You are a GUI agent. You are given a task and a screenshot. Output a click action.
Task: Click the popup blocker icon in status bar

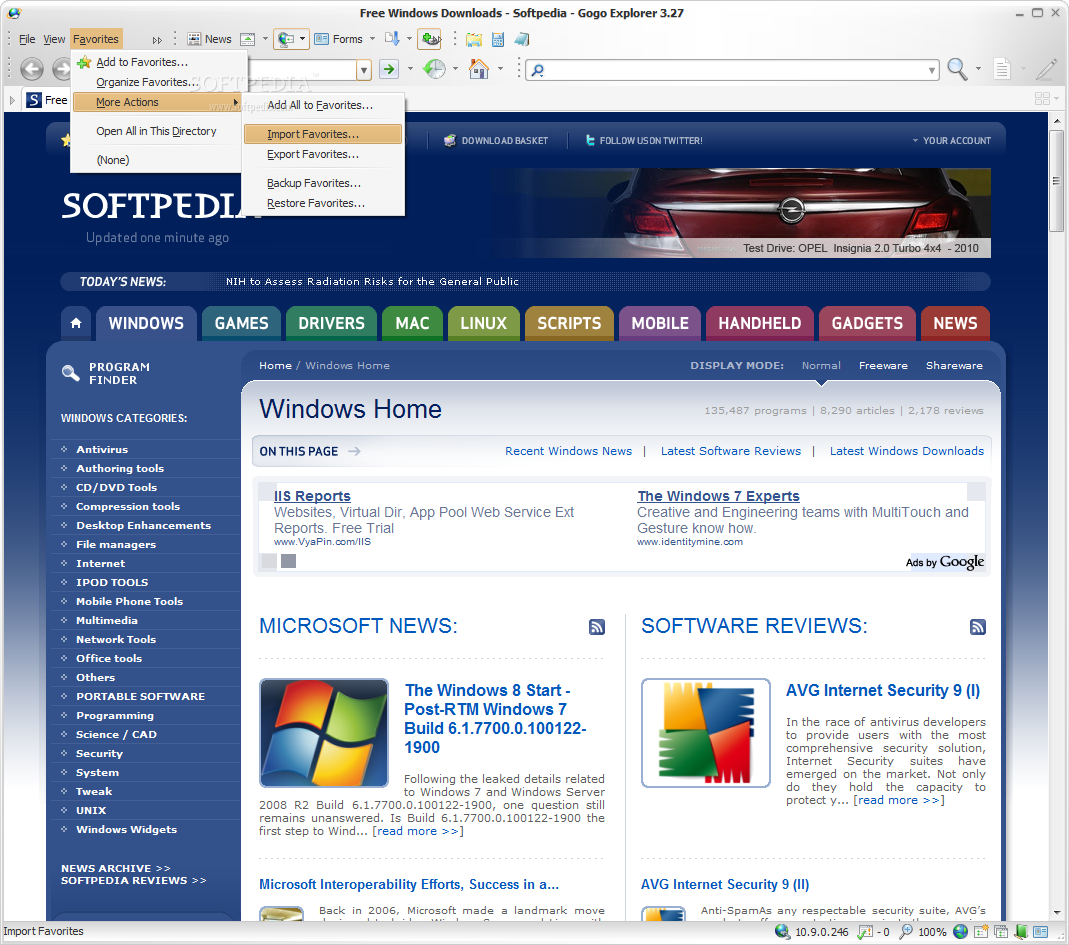click(865, 931)
